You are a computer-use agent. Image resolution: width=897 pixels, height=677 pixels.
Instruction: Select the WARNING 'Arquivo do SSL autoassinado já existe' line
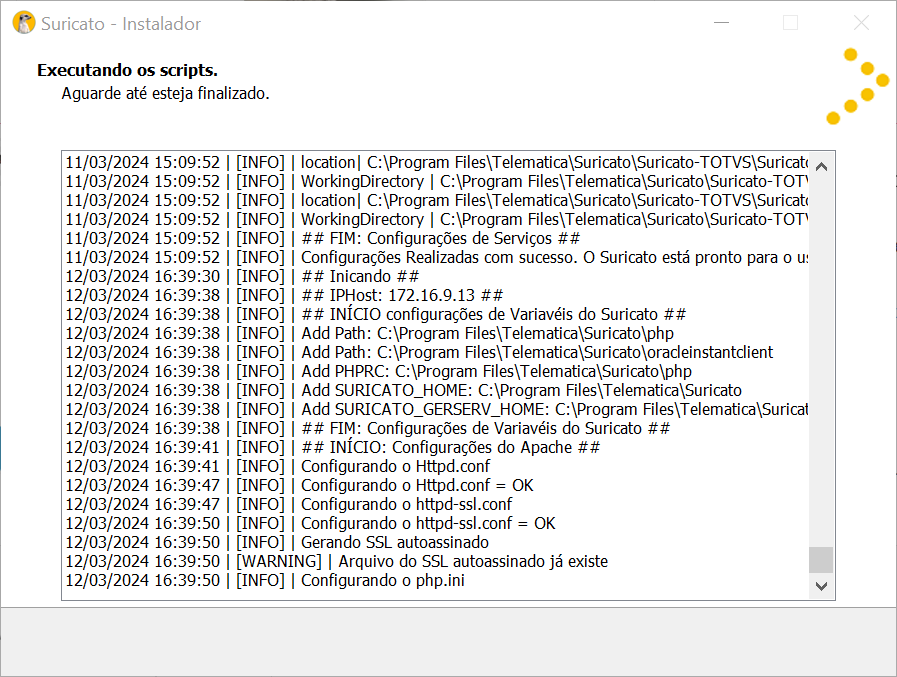tap(336, 561)
